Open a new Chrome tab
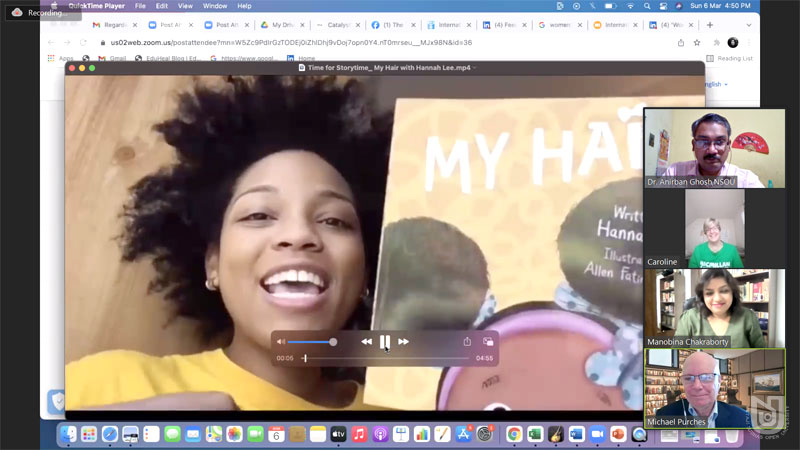The height and width of the screenshot is (450, 800). (710, 25)
